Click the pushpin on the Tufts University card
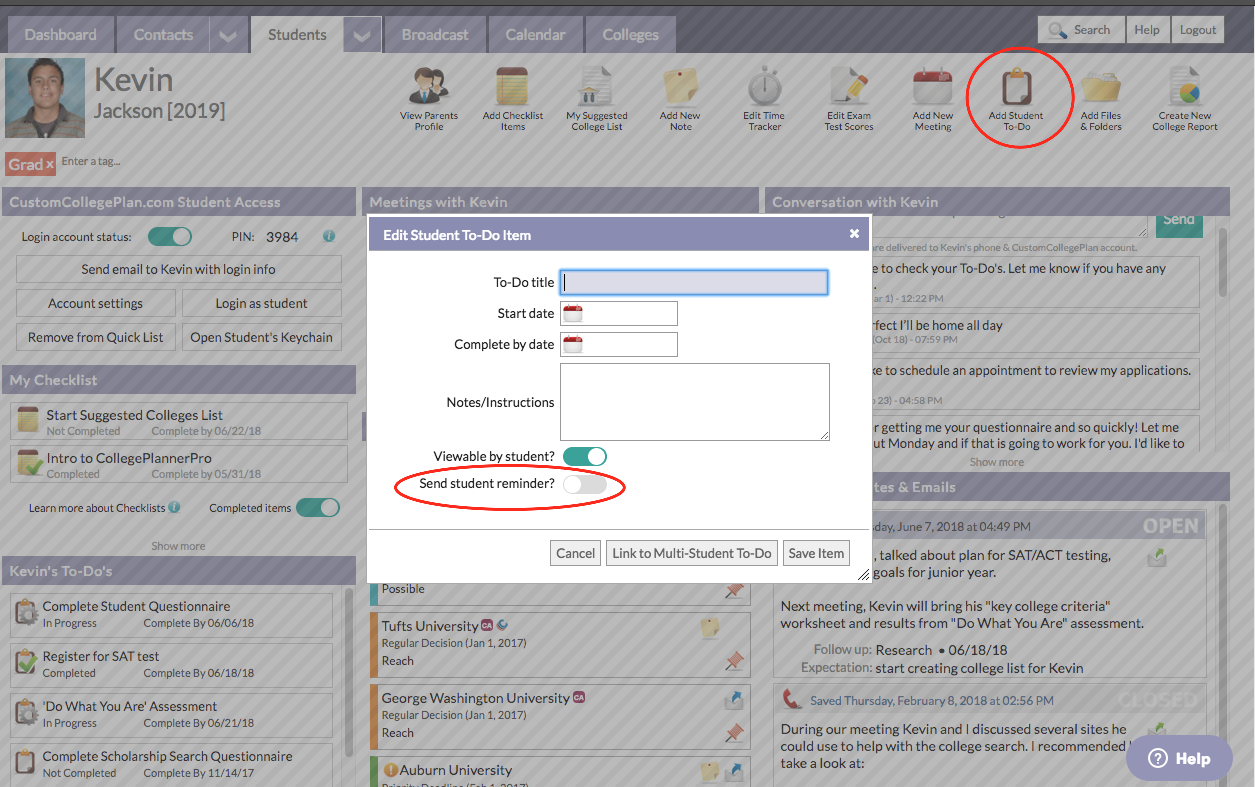This screenshot has width=1255, height=787. (735, 661)
